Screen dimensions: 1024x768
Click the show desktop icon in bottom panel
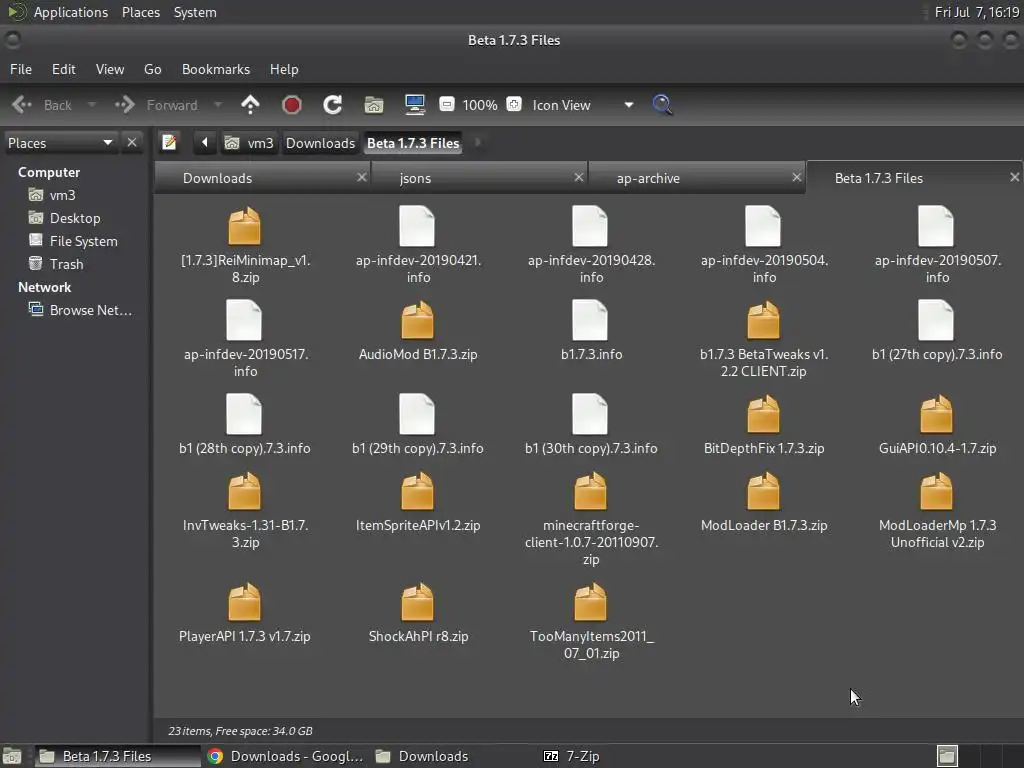(x=12, y=756)
